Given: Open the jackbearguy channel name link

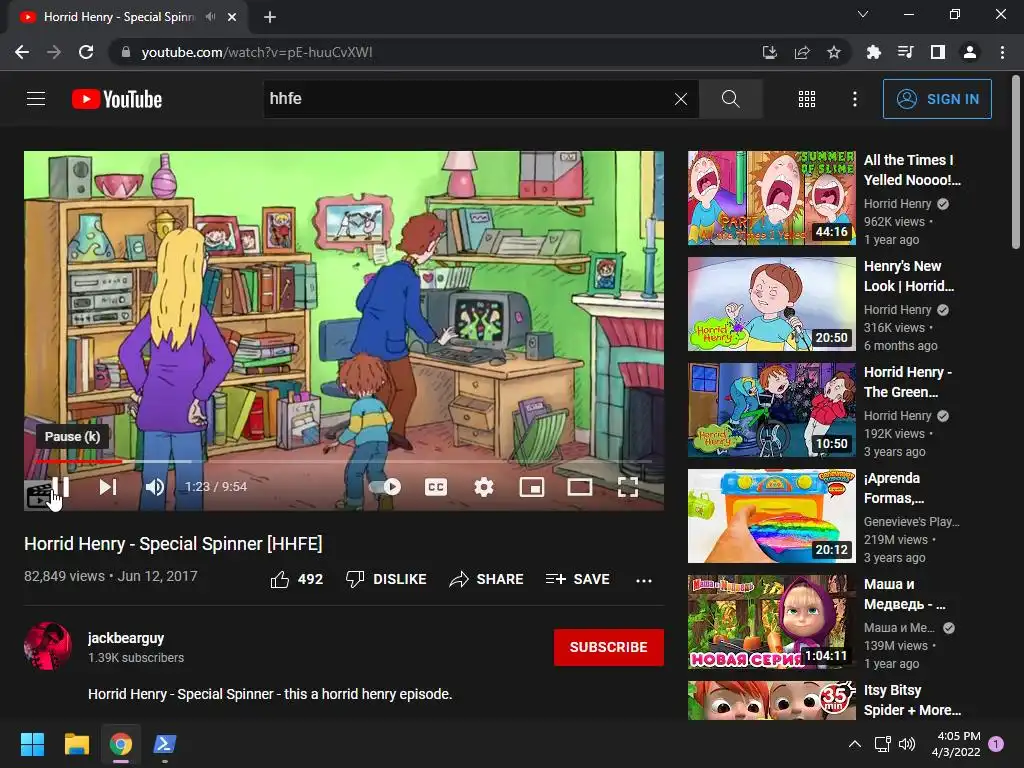Looking at the screenshot, I should click(x=126, y=638).
